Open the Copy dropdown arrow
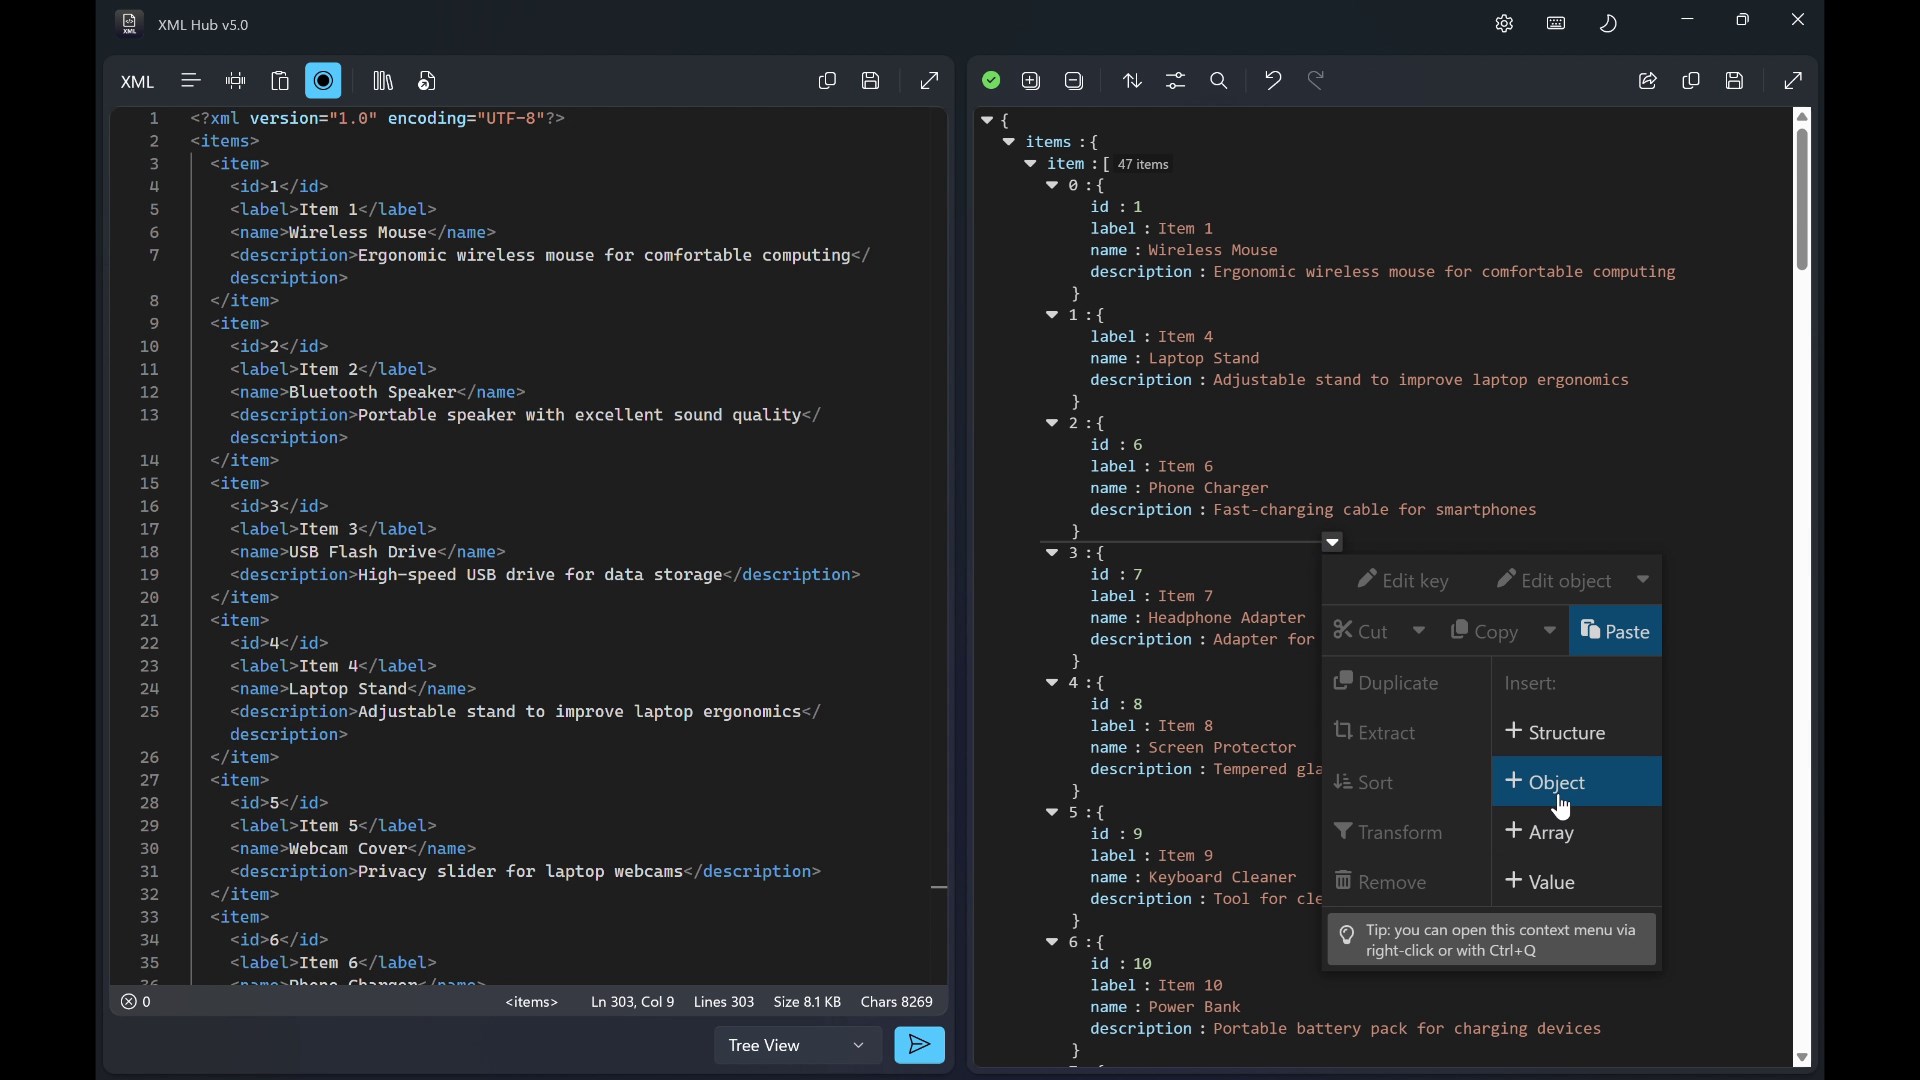Image resolution: width=1920 pixels, height=1080 pixels. [x=1552, y=632]
